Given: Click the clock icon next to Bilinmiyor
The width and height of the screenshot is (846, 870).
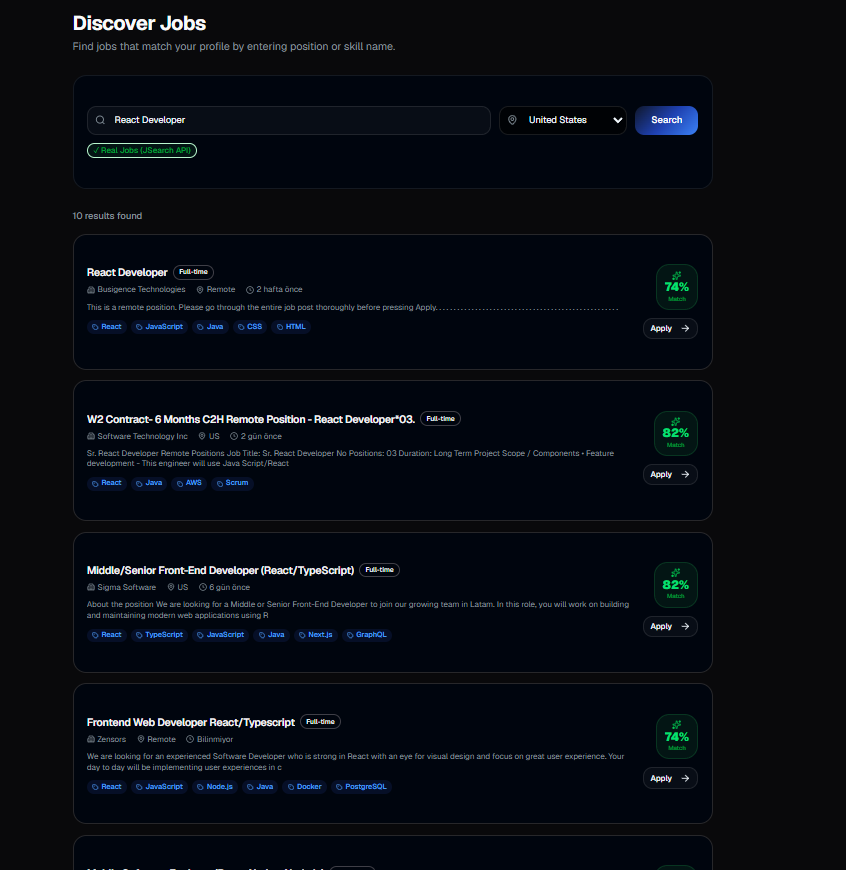Looking at the screenshot, I should [190, 739].
